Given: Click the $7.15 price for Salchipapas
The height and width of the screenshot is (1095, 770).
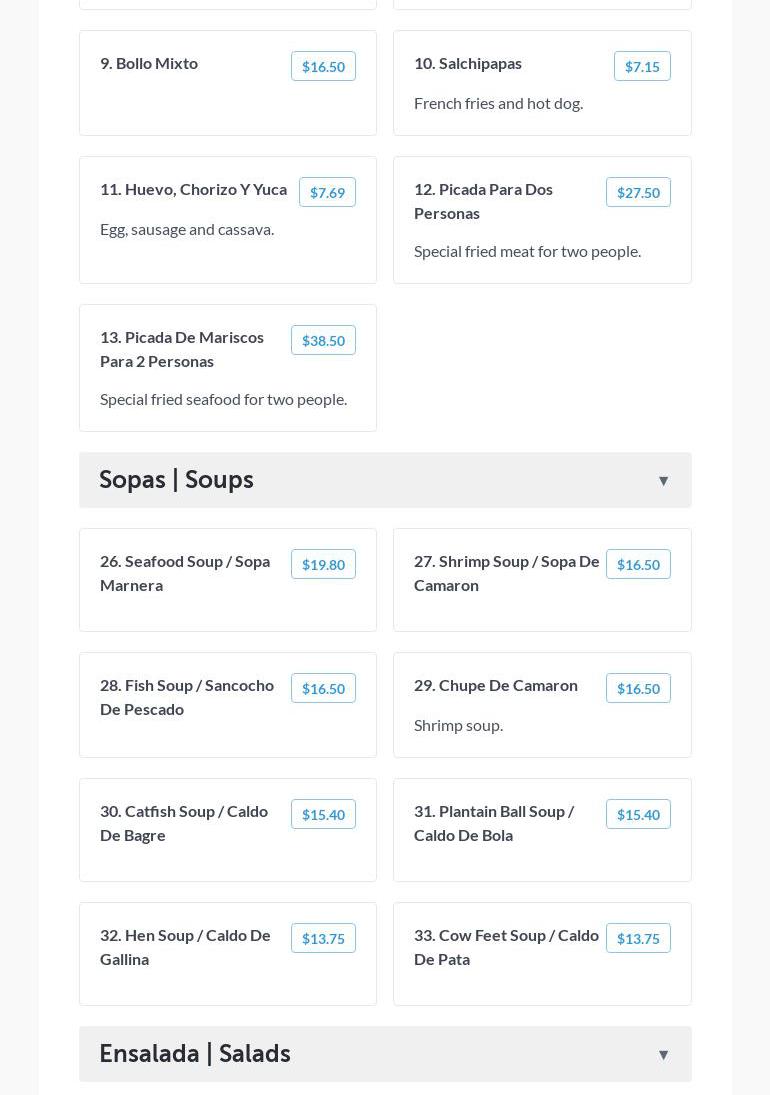Looking at the screenshot, I should (642, 67).
